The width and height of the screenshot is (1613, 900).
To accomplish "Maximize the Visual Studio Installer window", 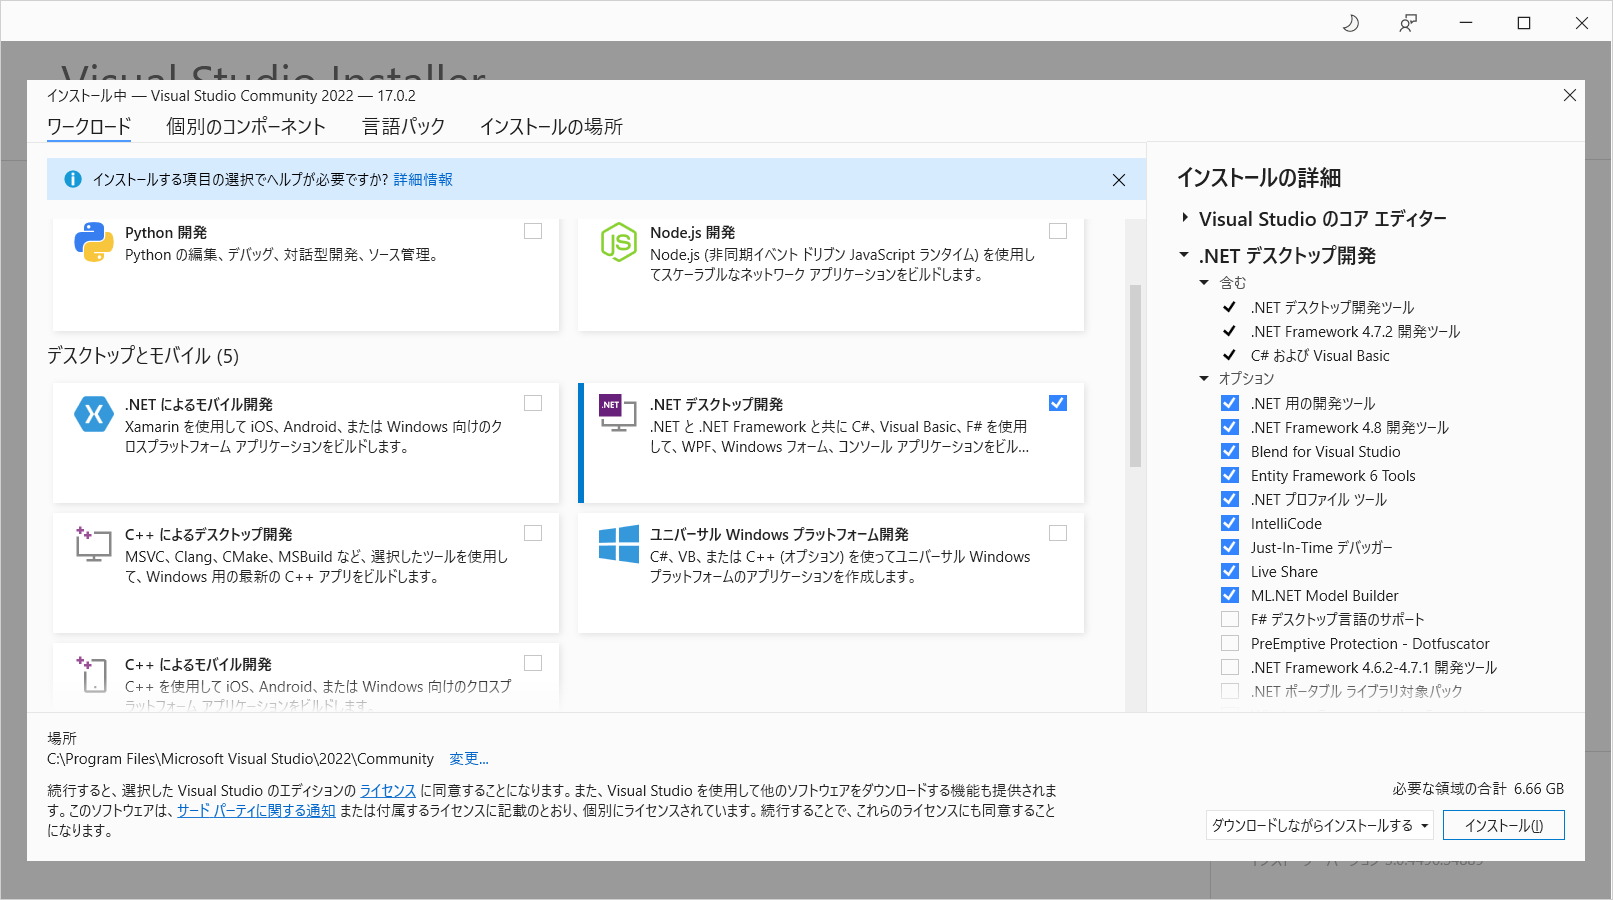I will click(1524, 23).
